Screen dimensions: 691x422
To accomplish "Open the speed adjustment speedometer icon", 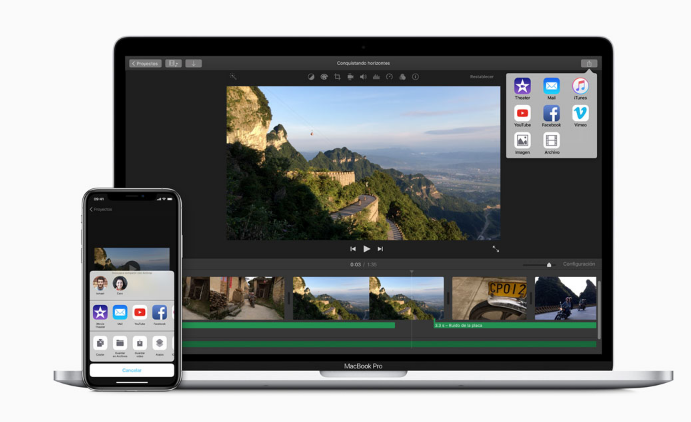I will tap(389, 76).
